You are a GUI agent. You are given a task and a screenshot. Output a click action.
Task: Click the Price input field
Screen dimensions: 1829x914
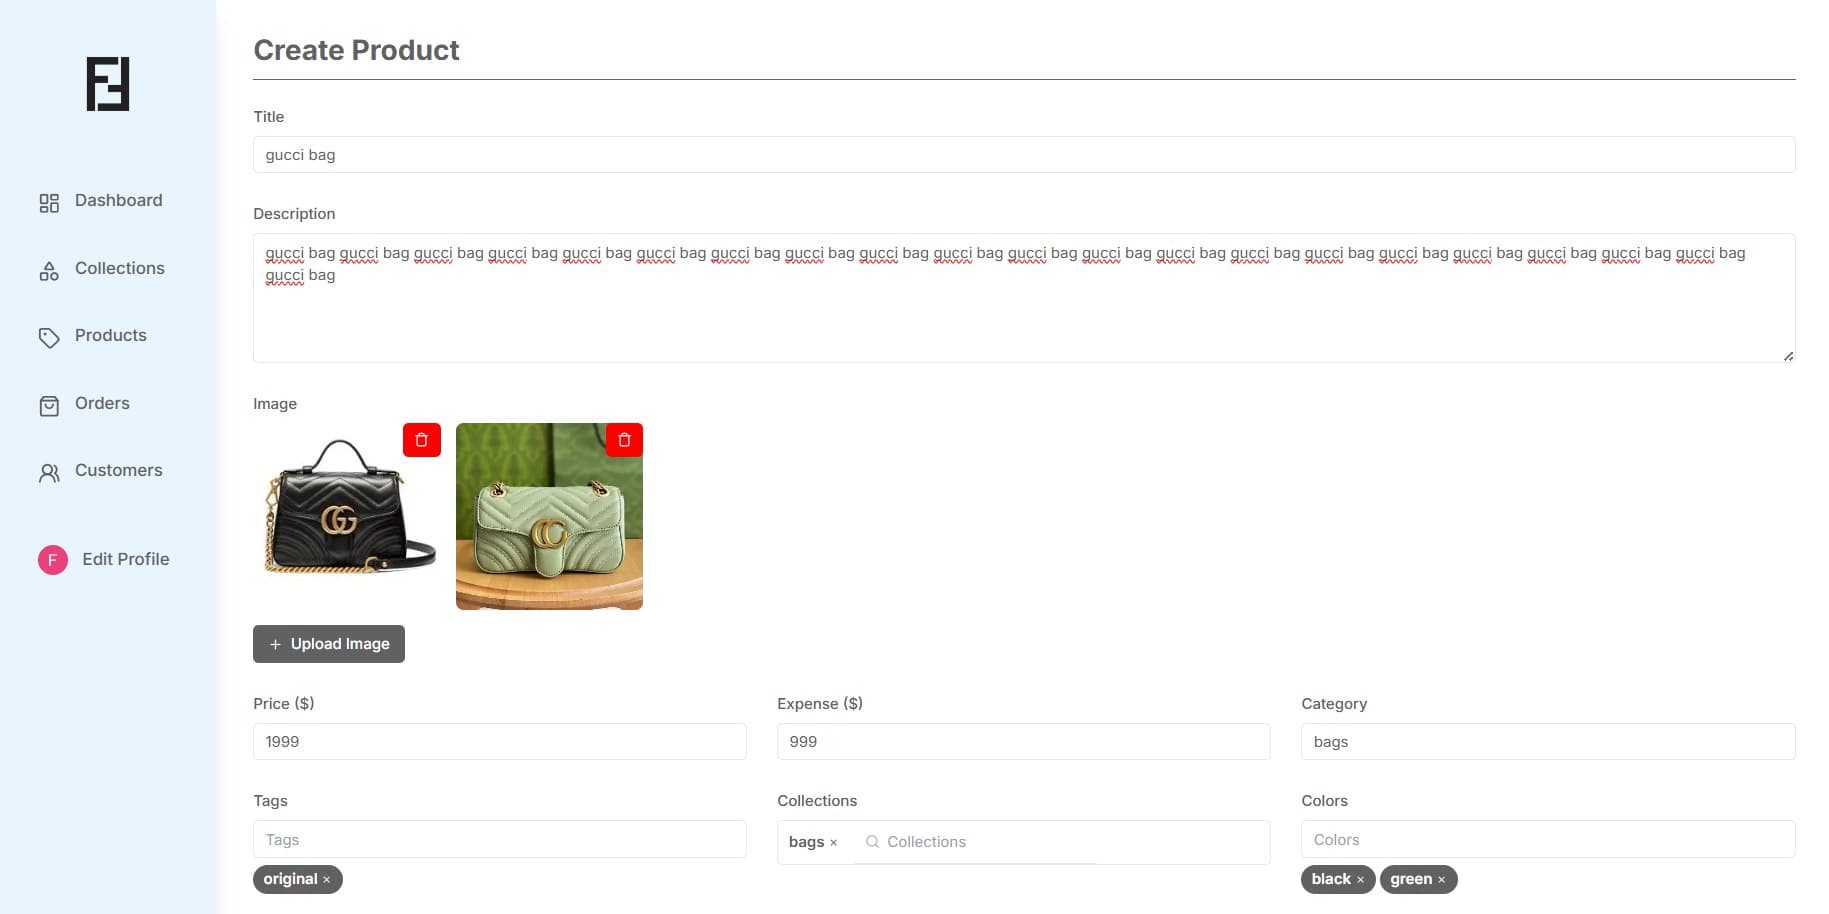[x=499, y=742]
